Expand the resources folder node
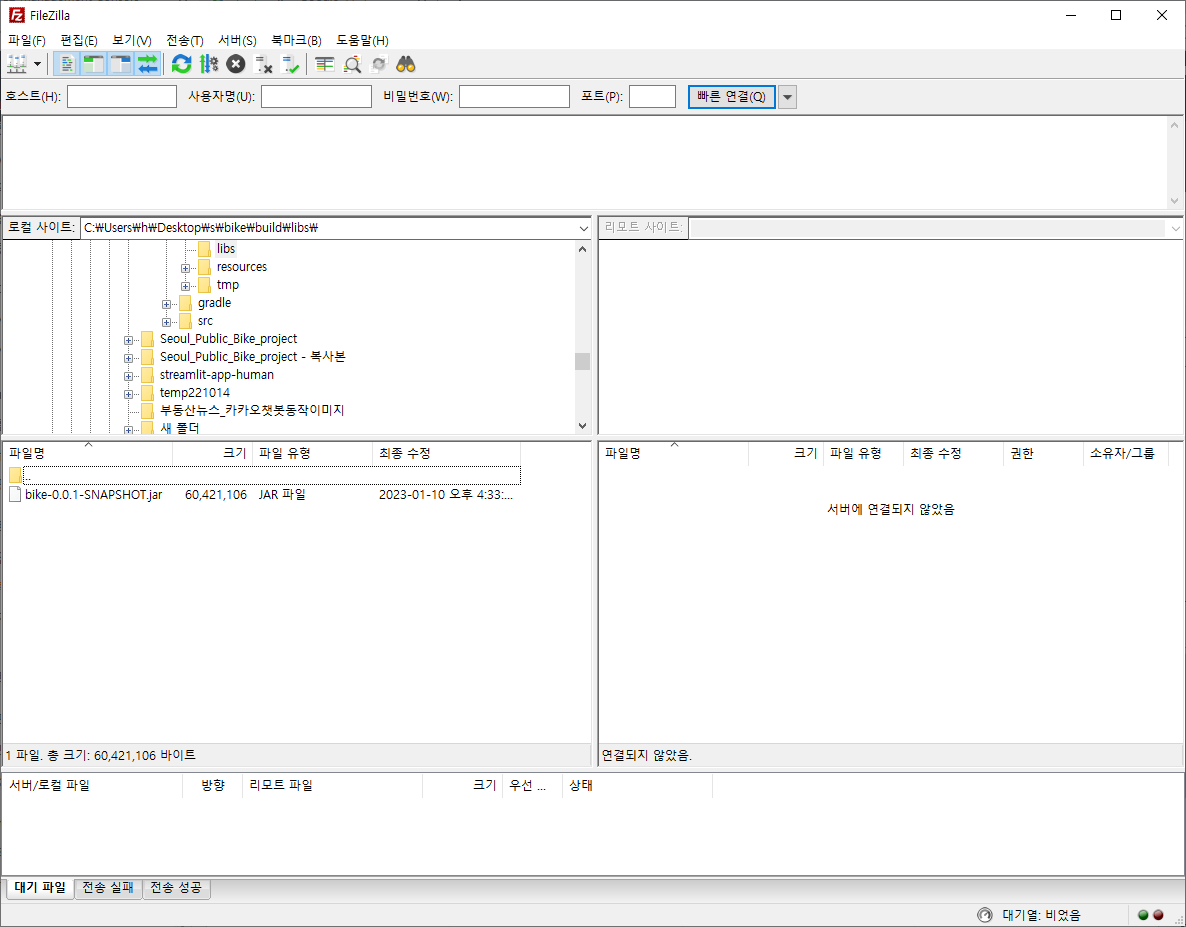Screen dimensions: 1186x927 [x=185, y=268]
